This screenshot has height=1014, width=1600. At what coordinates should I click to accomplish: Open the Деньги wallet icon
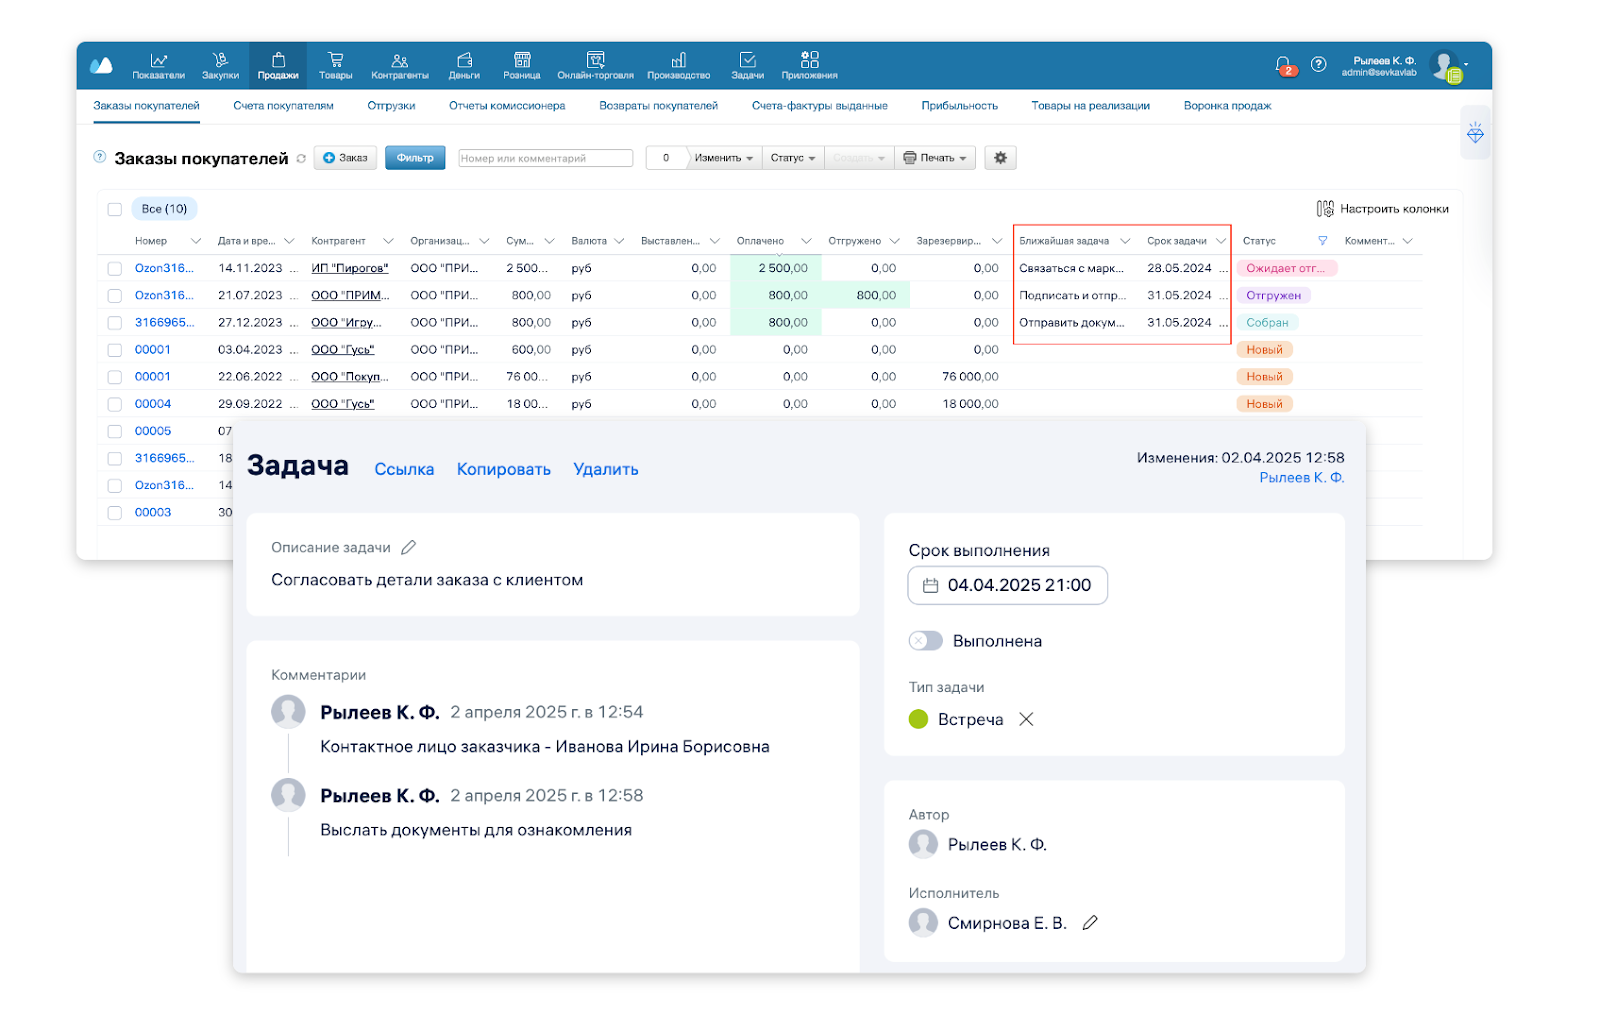[464, 61]
